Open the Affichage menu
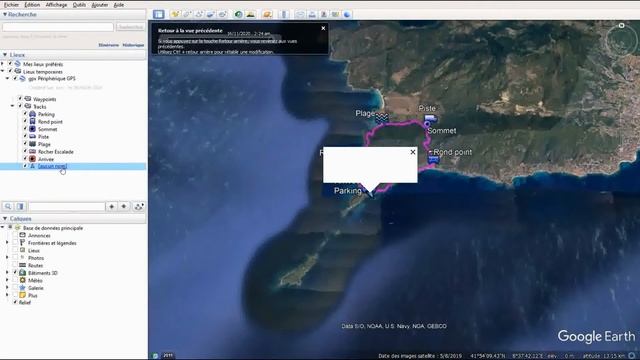640x360 pixels. click(56, 5)
